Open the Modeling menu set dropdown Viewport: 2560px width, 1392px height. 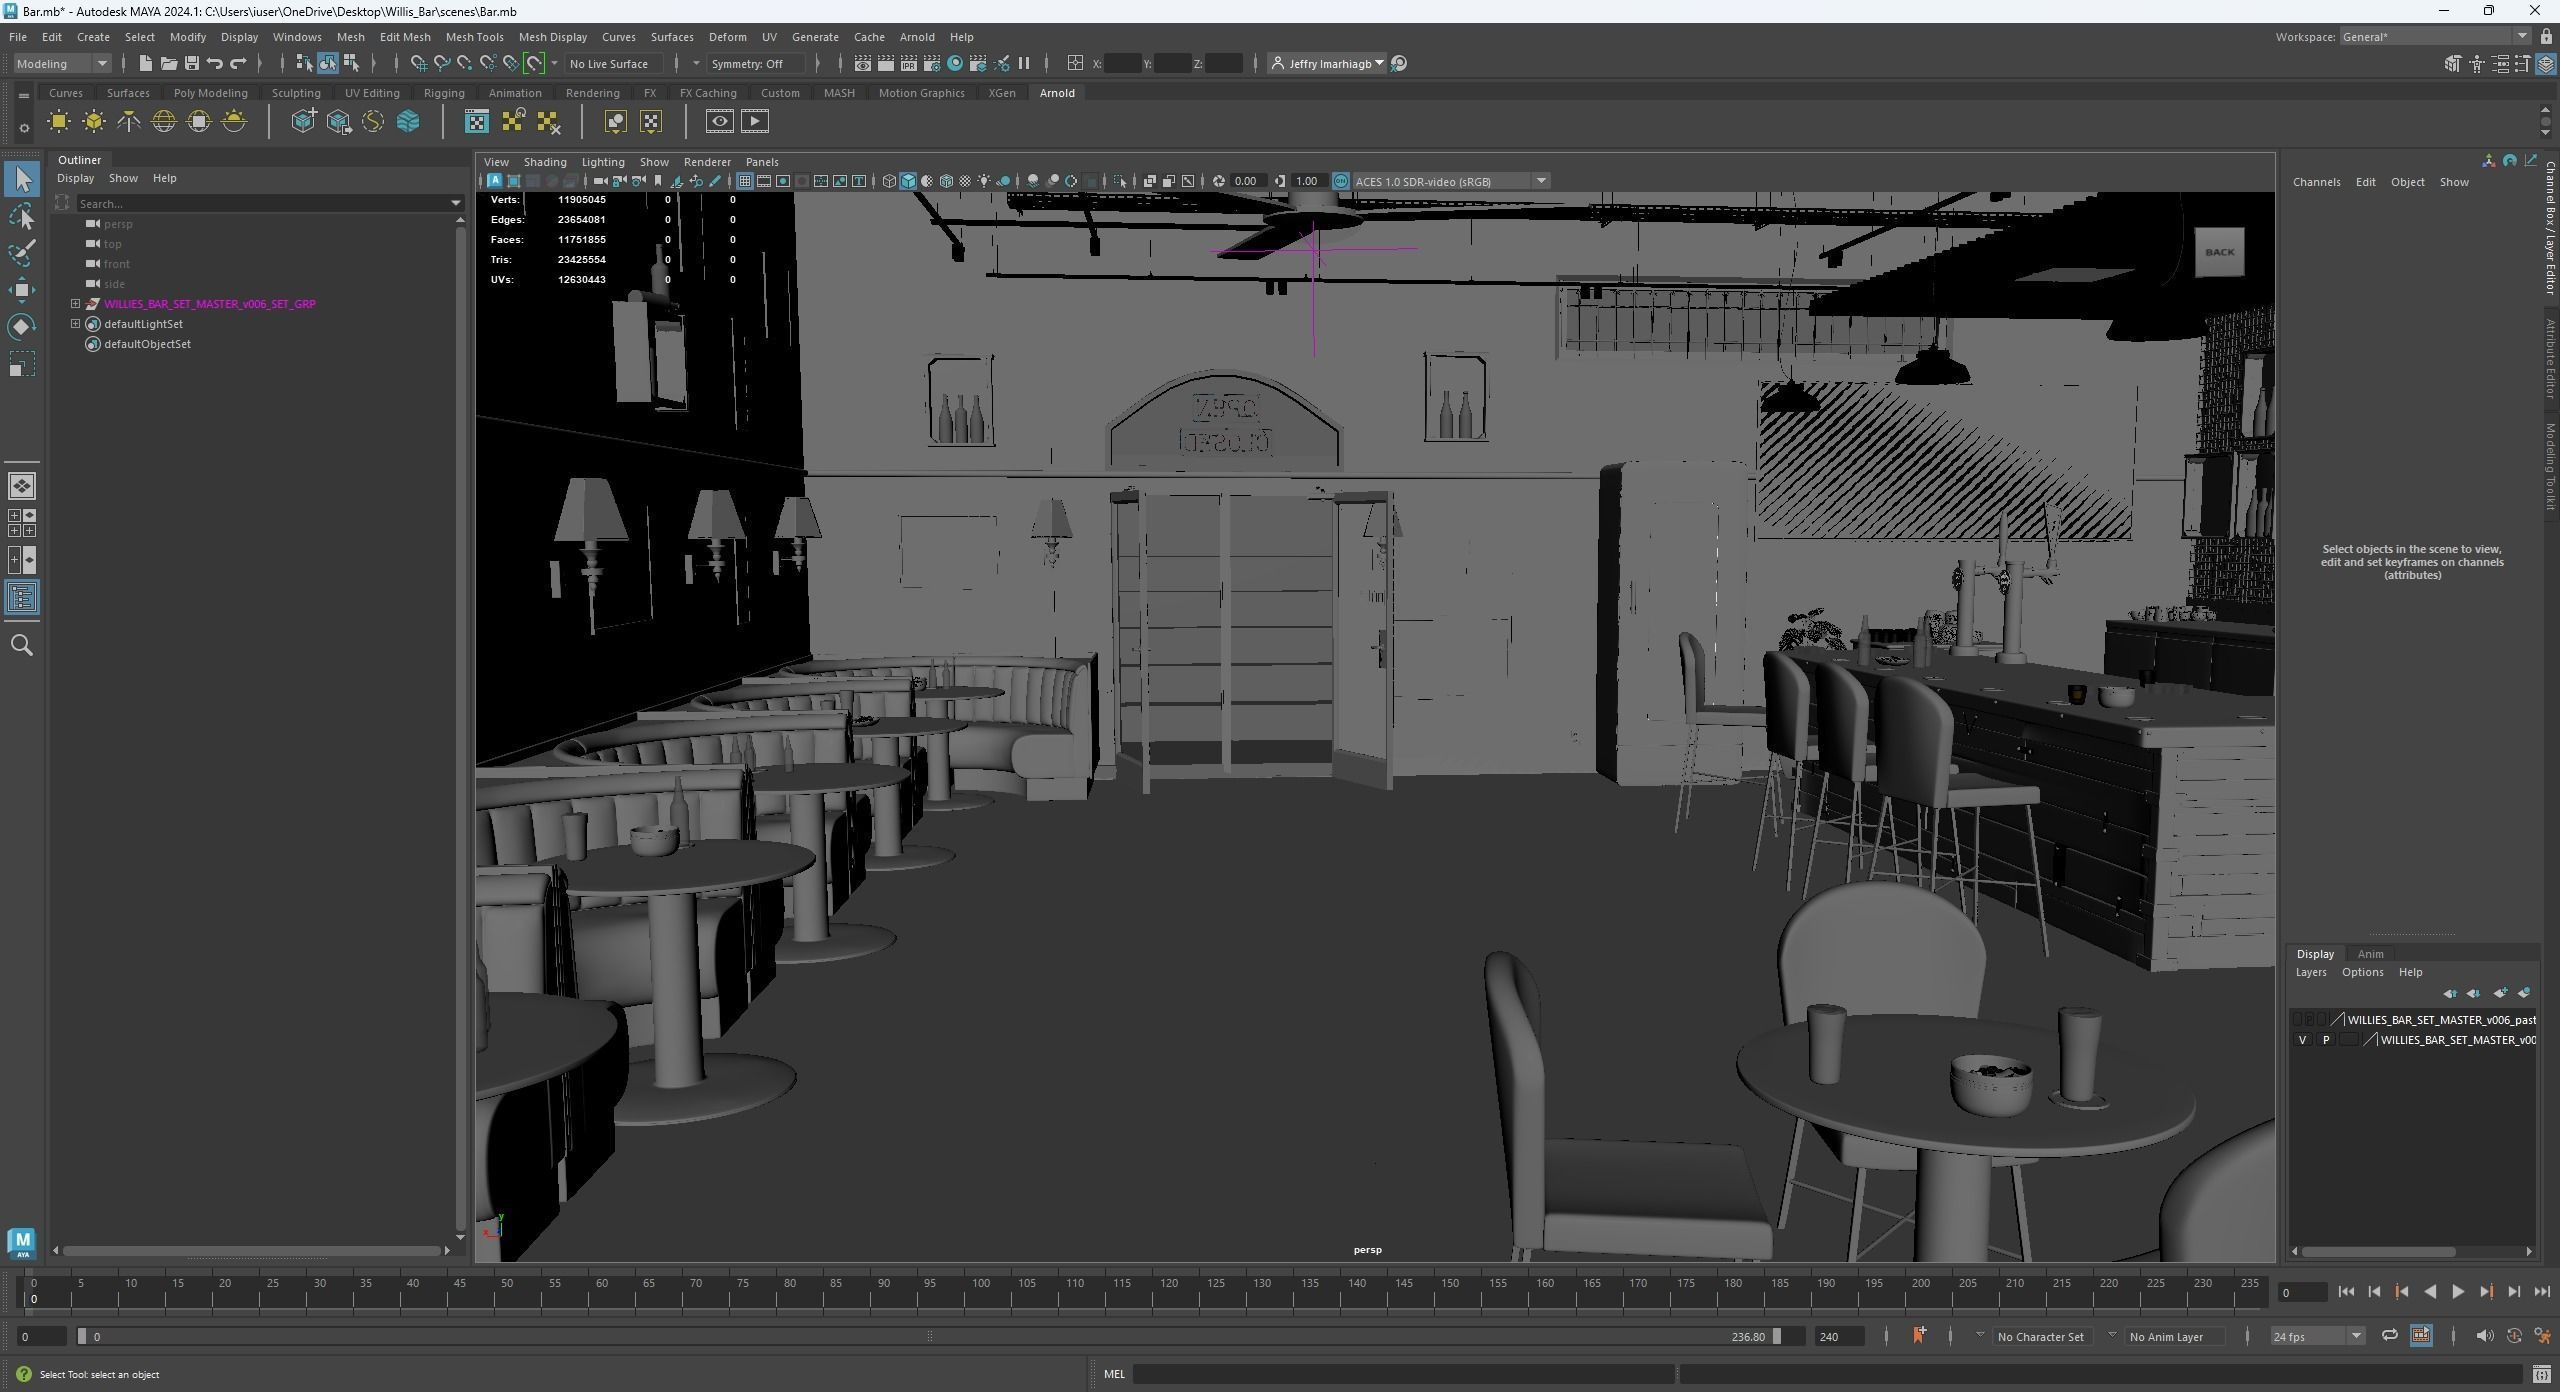coord(62,63)
